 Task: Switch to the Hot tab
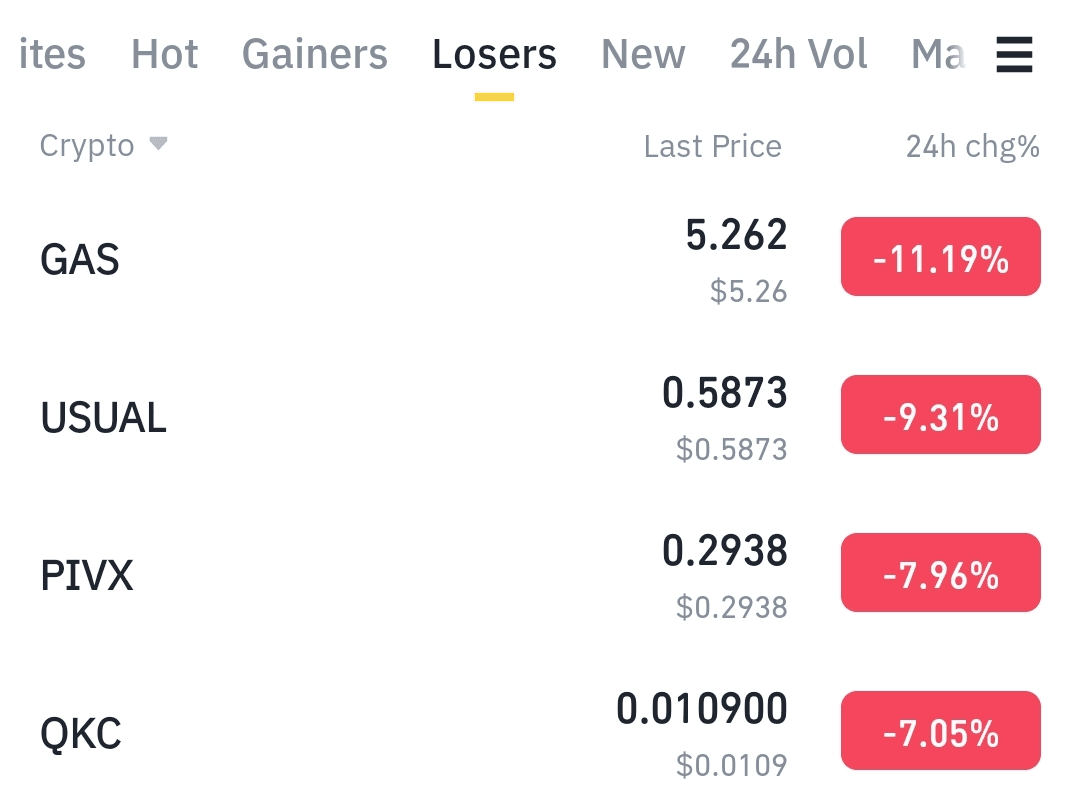(165, 54)
